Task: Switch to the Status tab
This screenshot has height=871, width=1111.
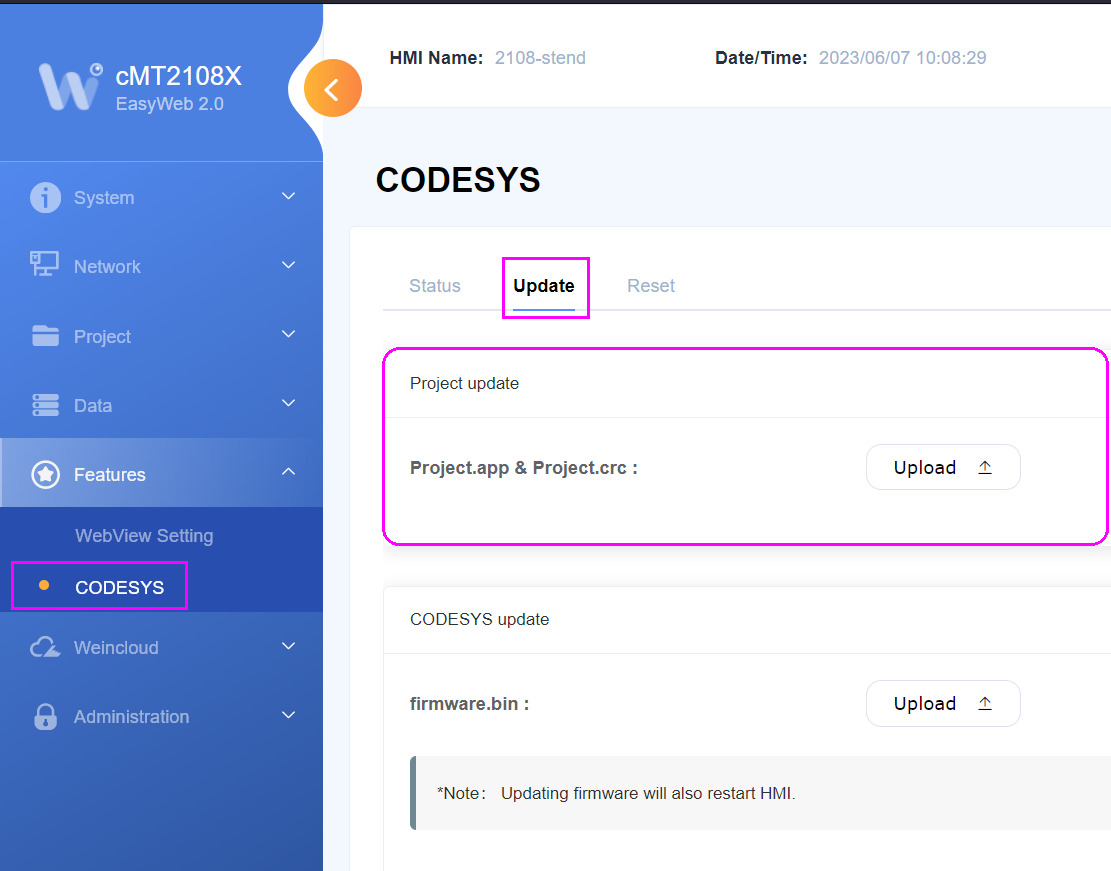Action: pos(435,286)
